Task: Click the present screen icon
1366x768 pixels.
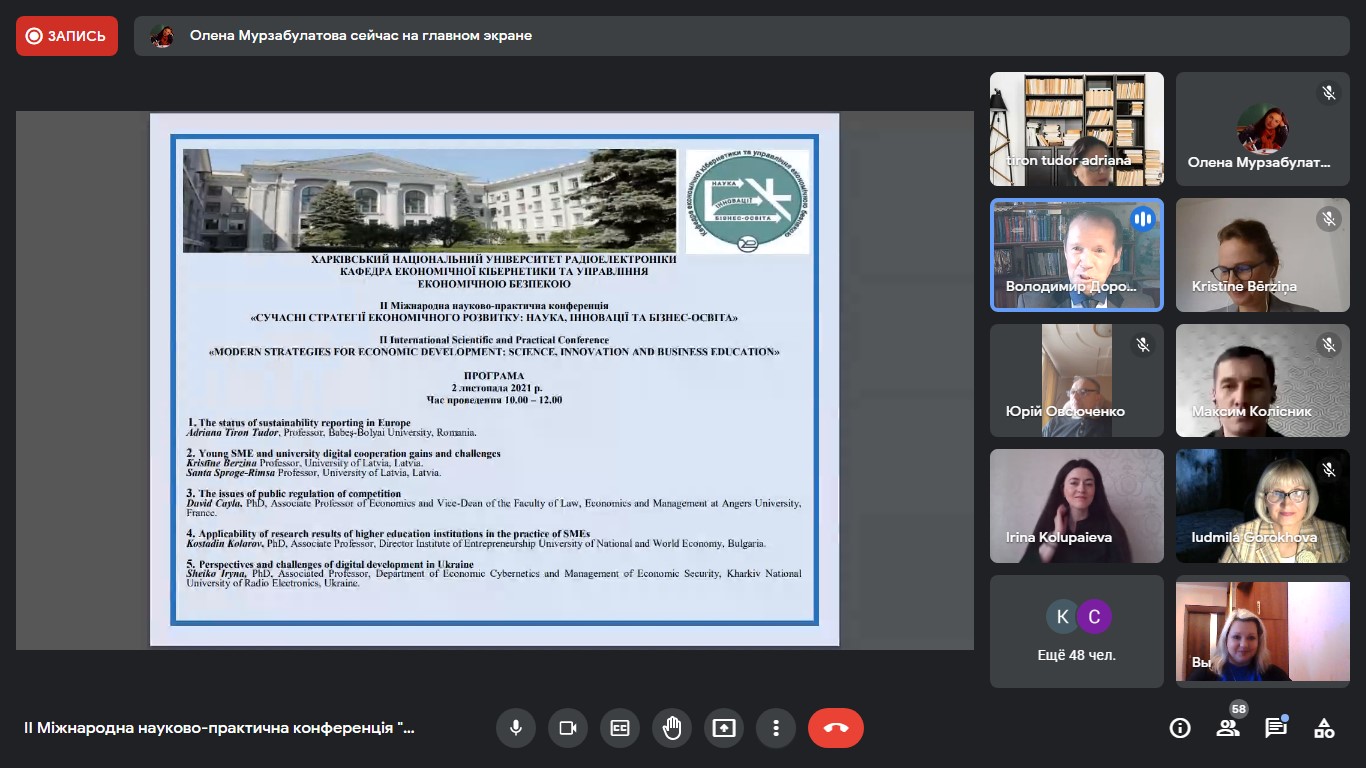Action: click(x=724, y=728)
